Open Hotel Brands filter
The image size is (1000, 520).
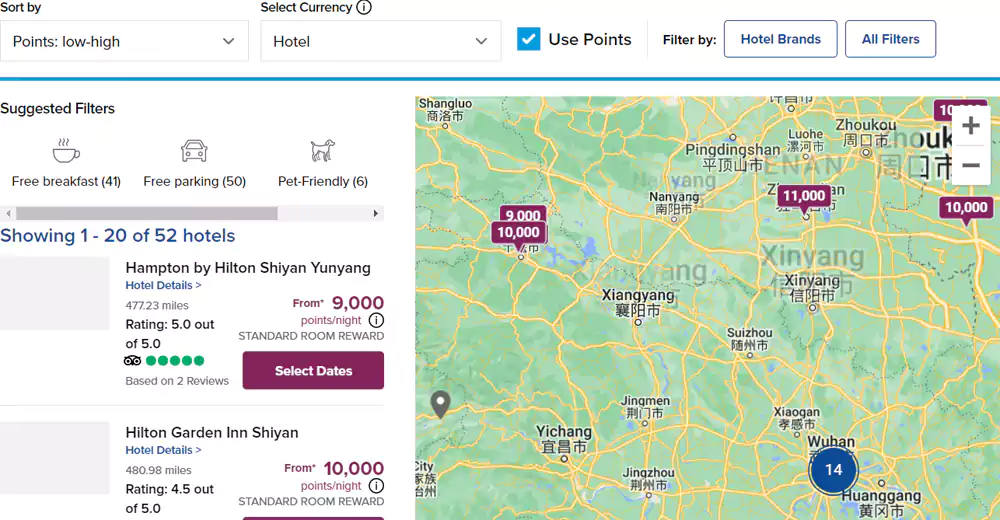[x=780, y=40]
